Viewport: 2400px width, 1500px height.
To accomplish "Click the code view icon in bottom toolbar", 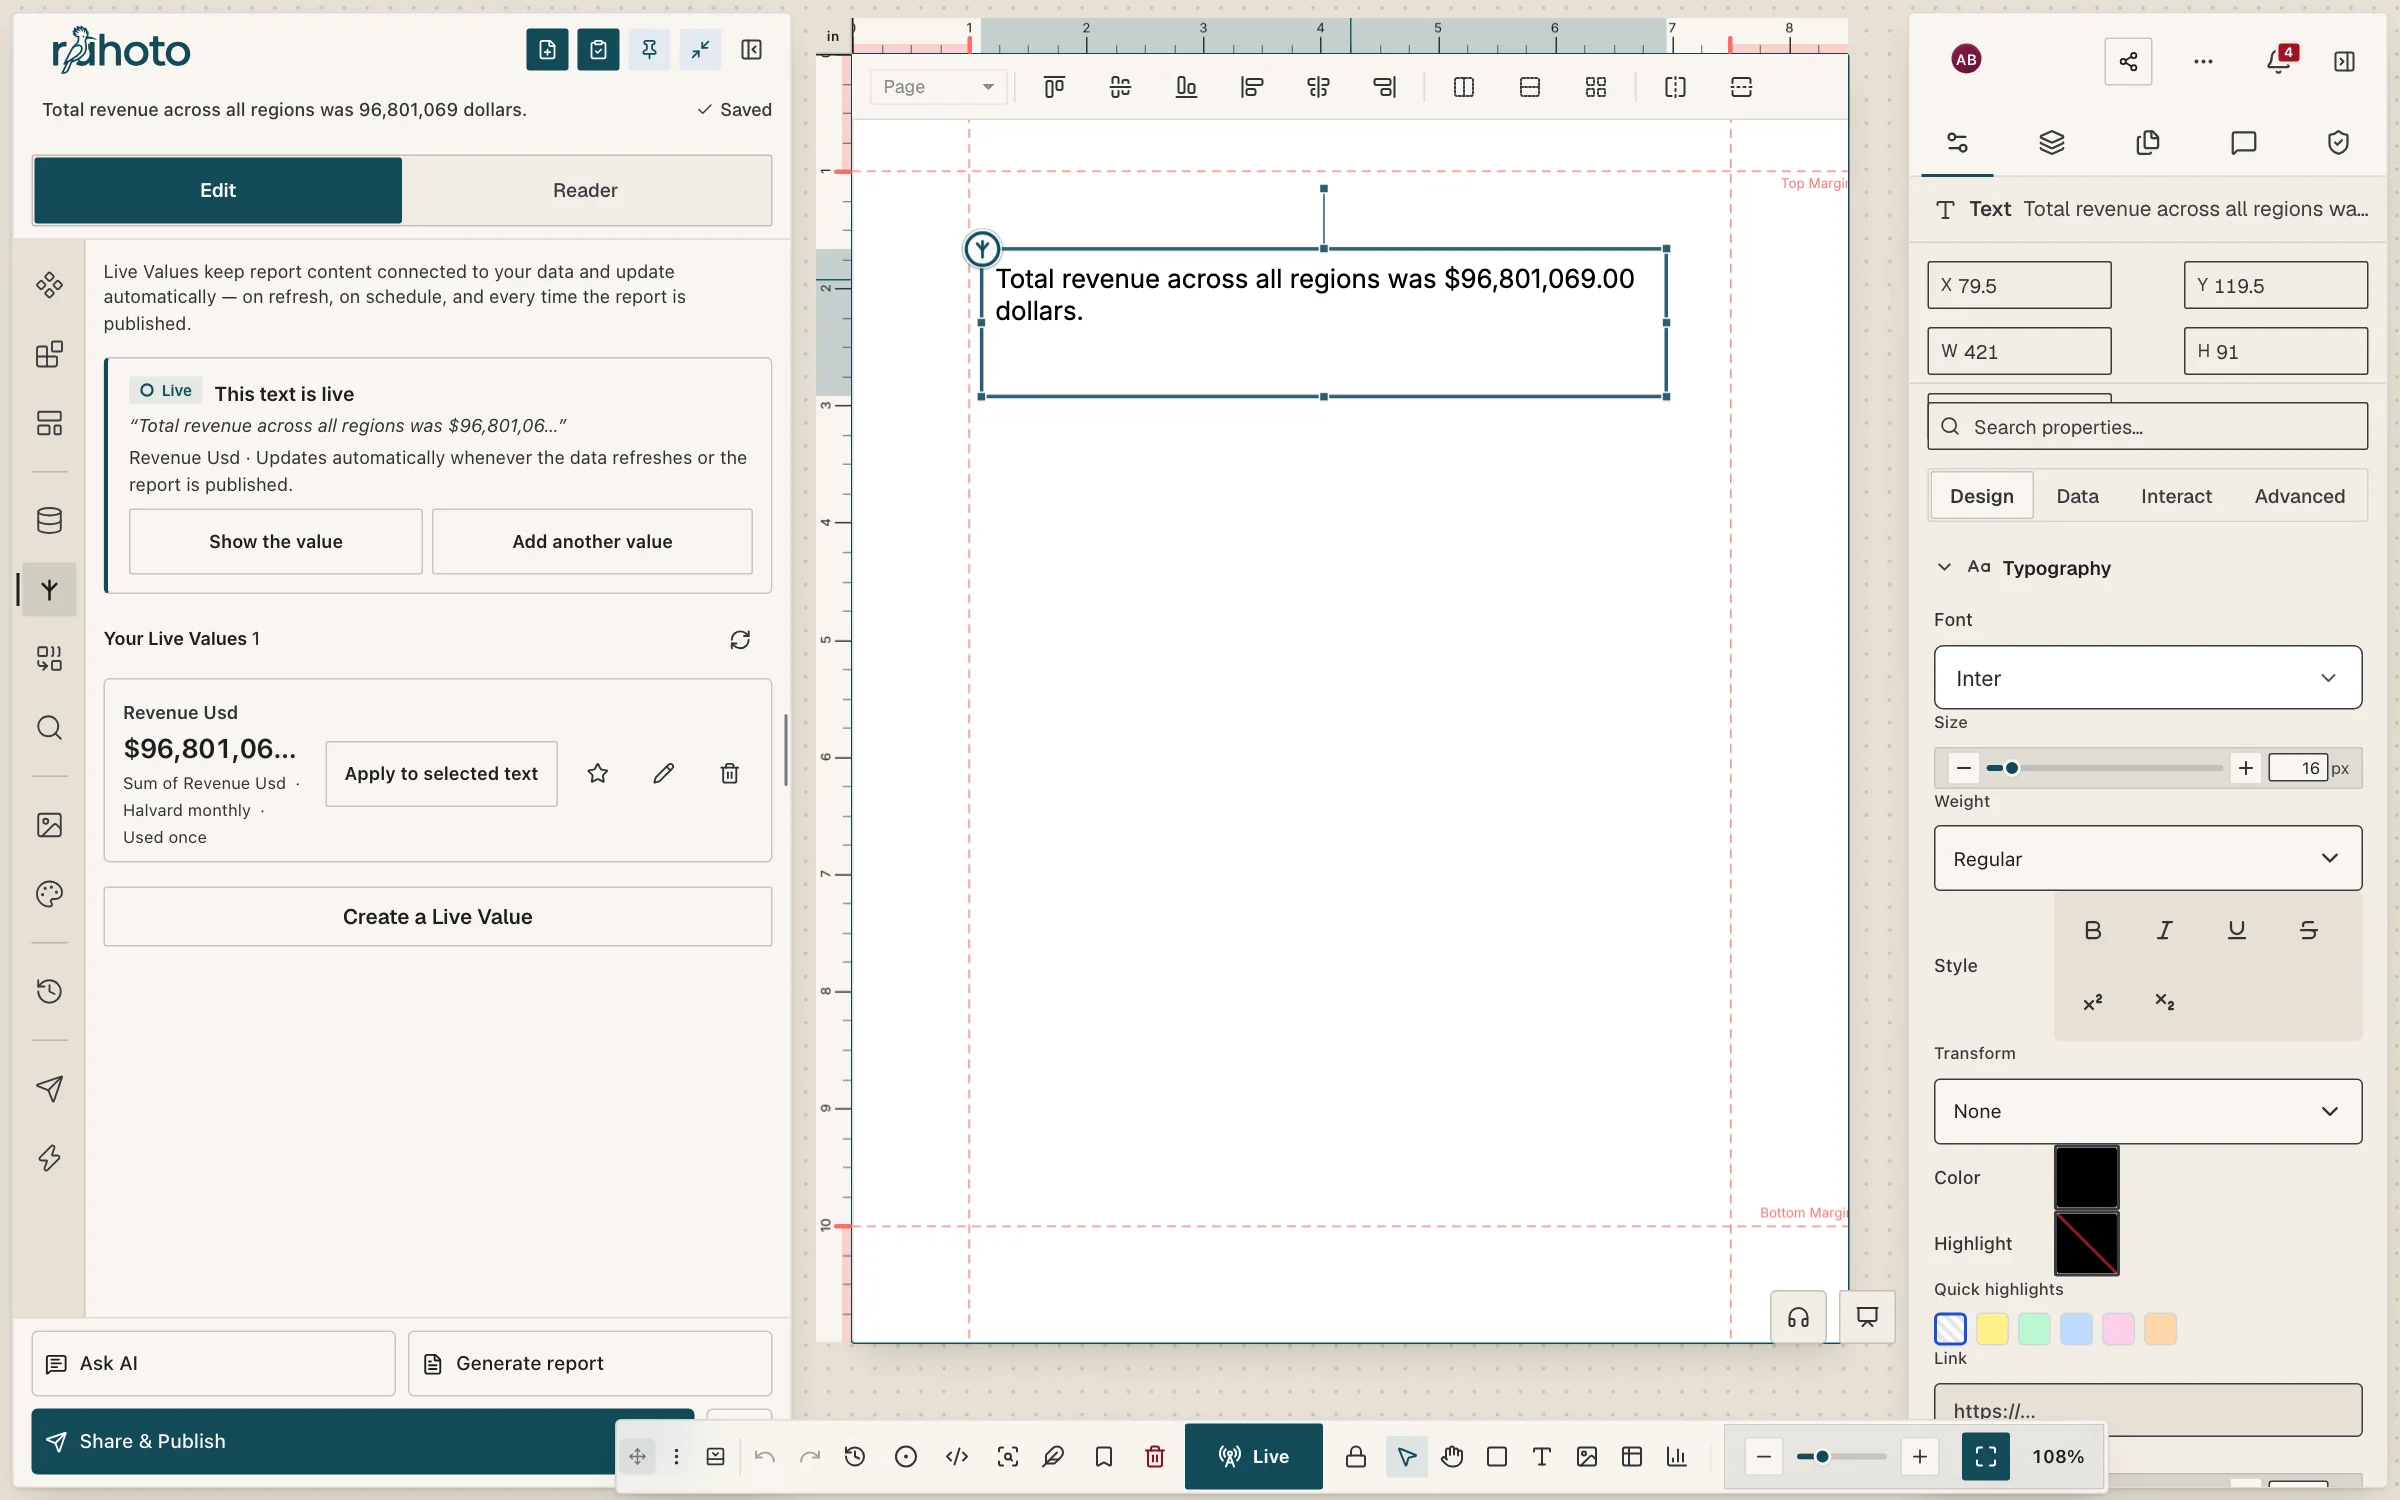I will (x=957, y=1456).
